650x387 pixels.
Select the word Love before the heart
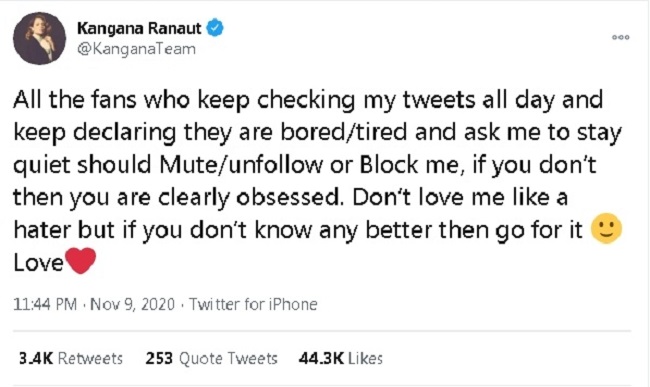point(38,262)
